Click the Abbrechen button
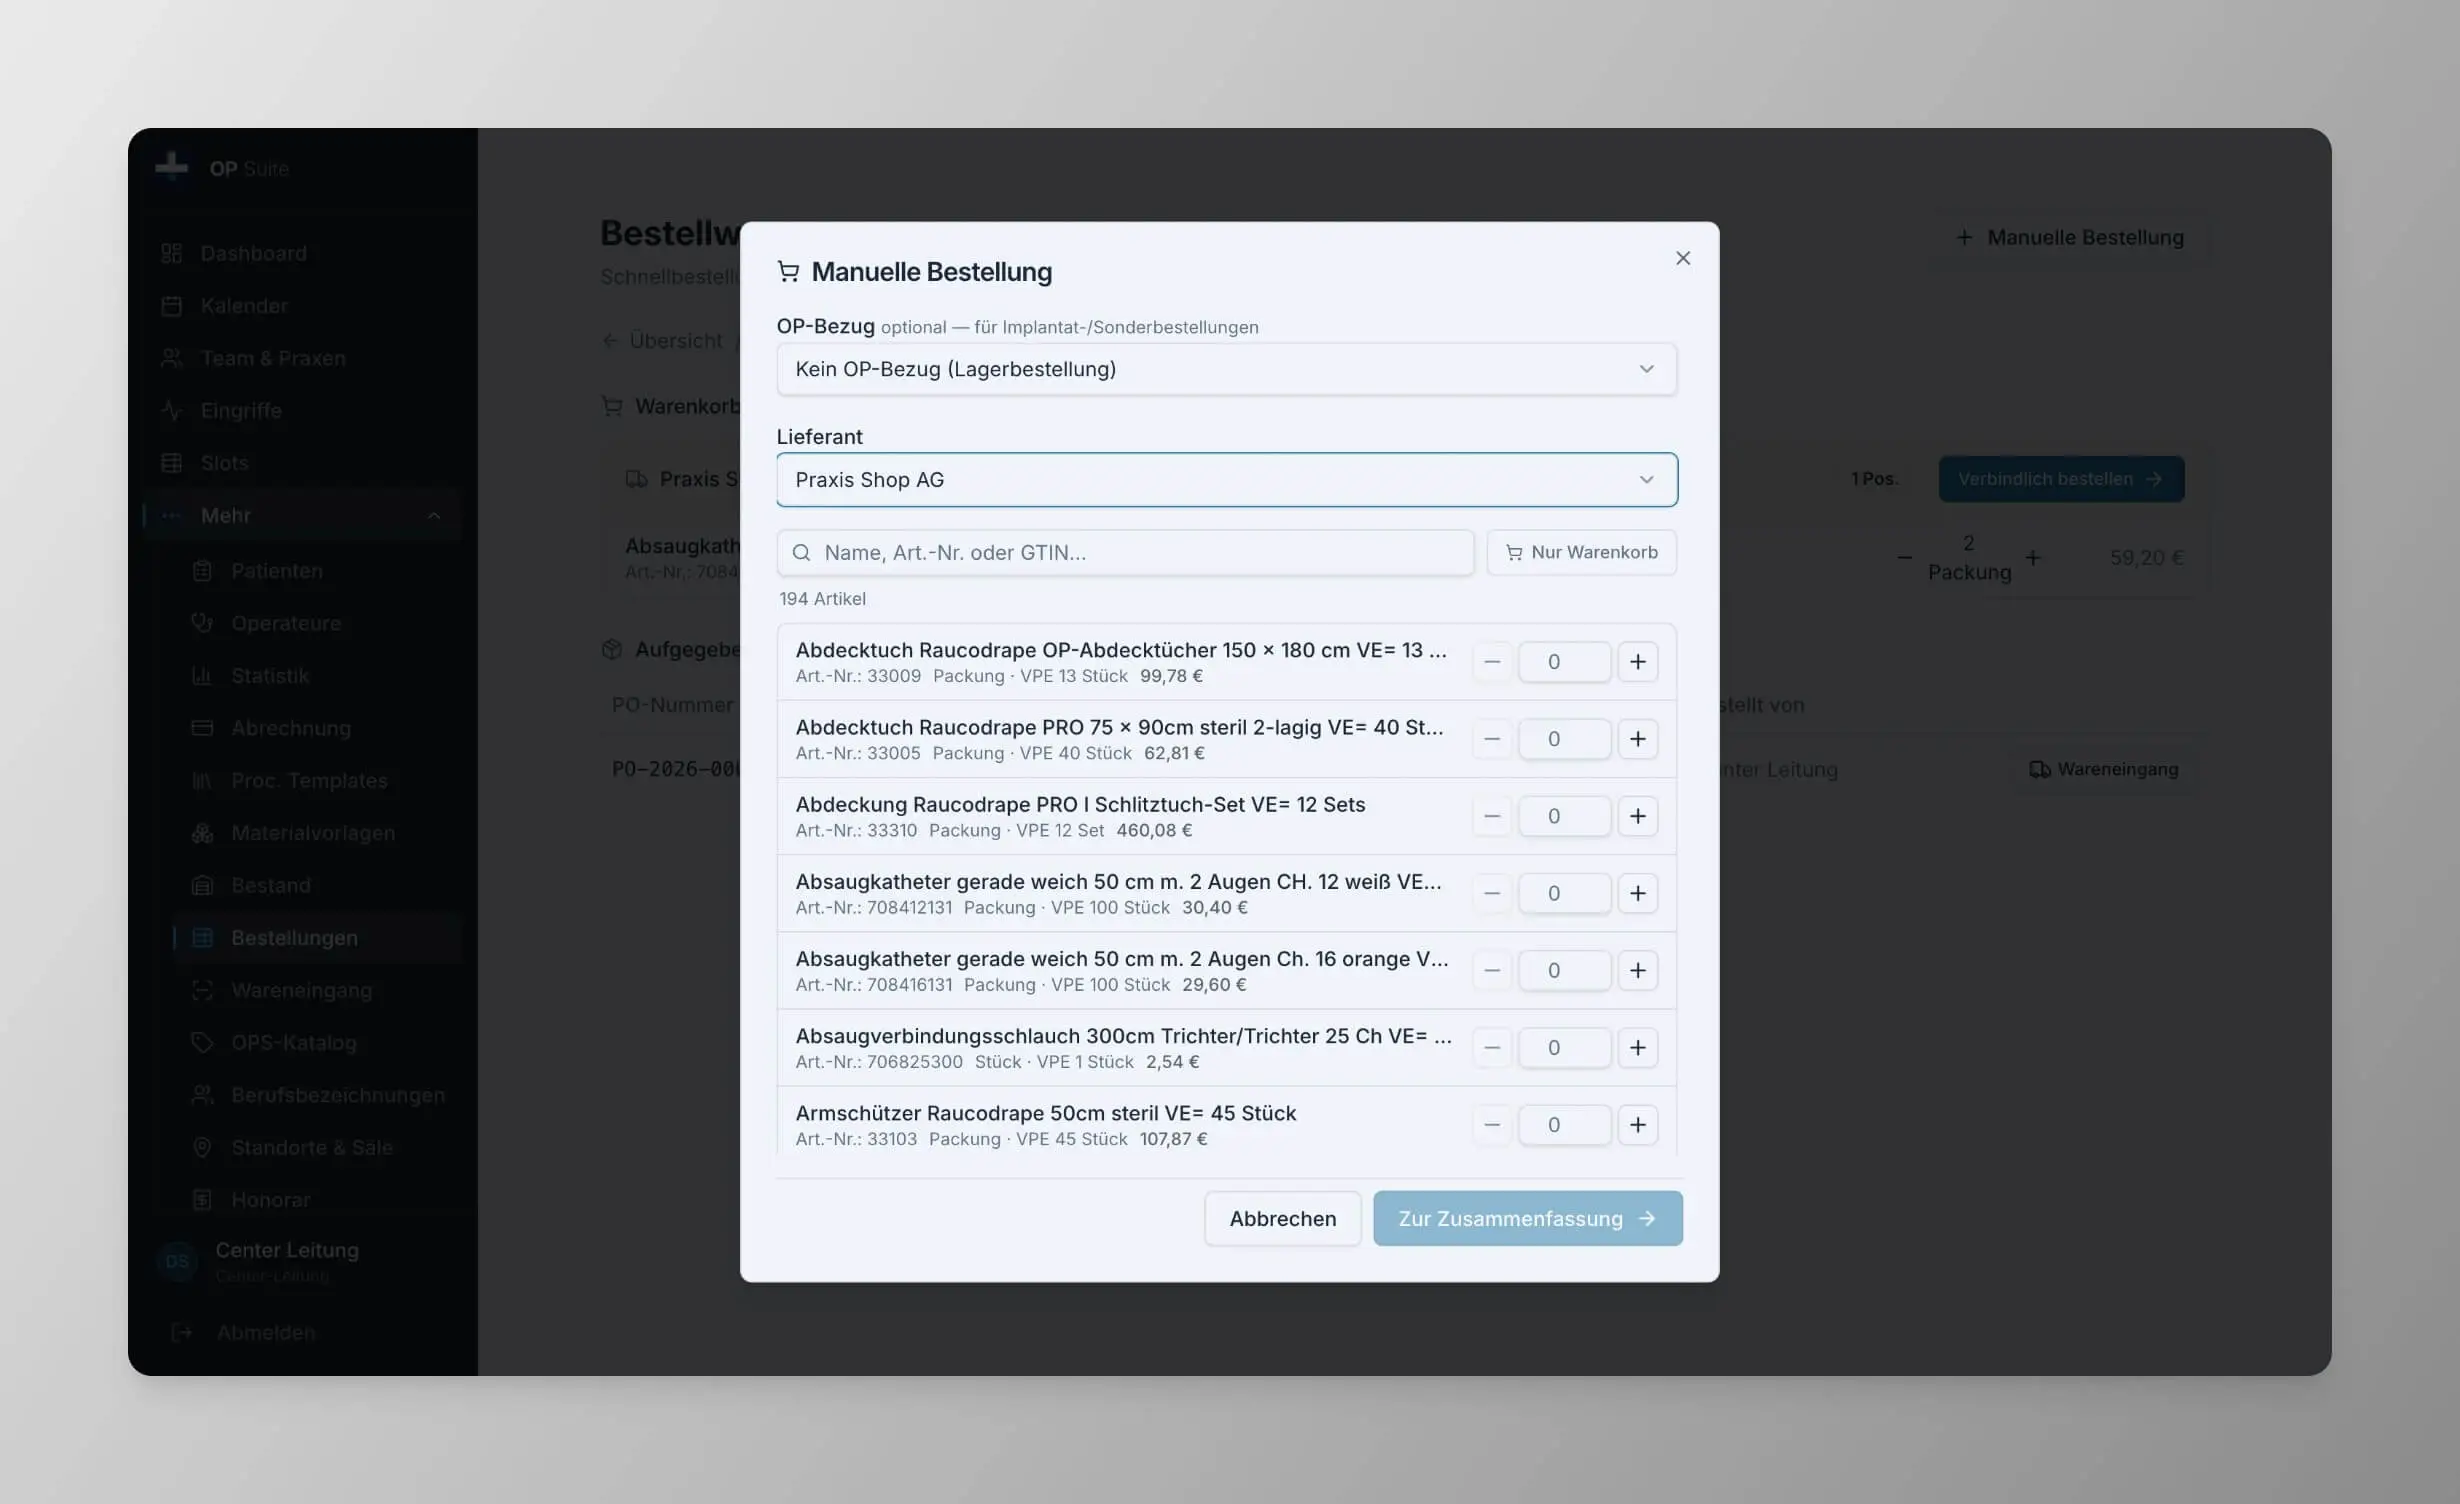 1282,1218
